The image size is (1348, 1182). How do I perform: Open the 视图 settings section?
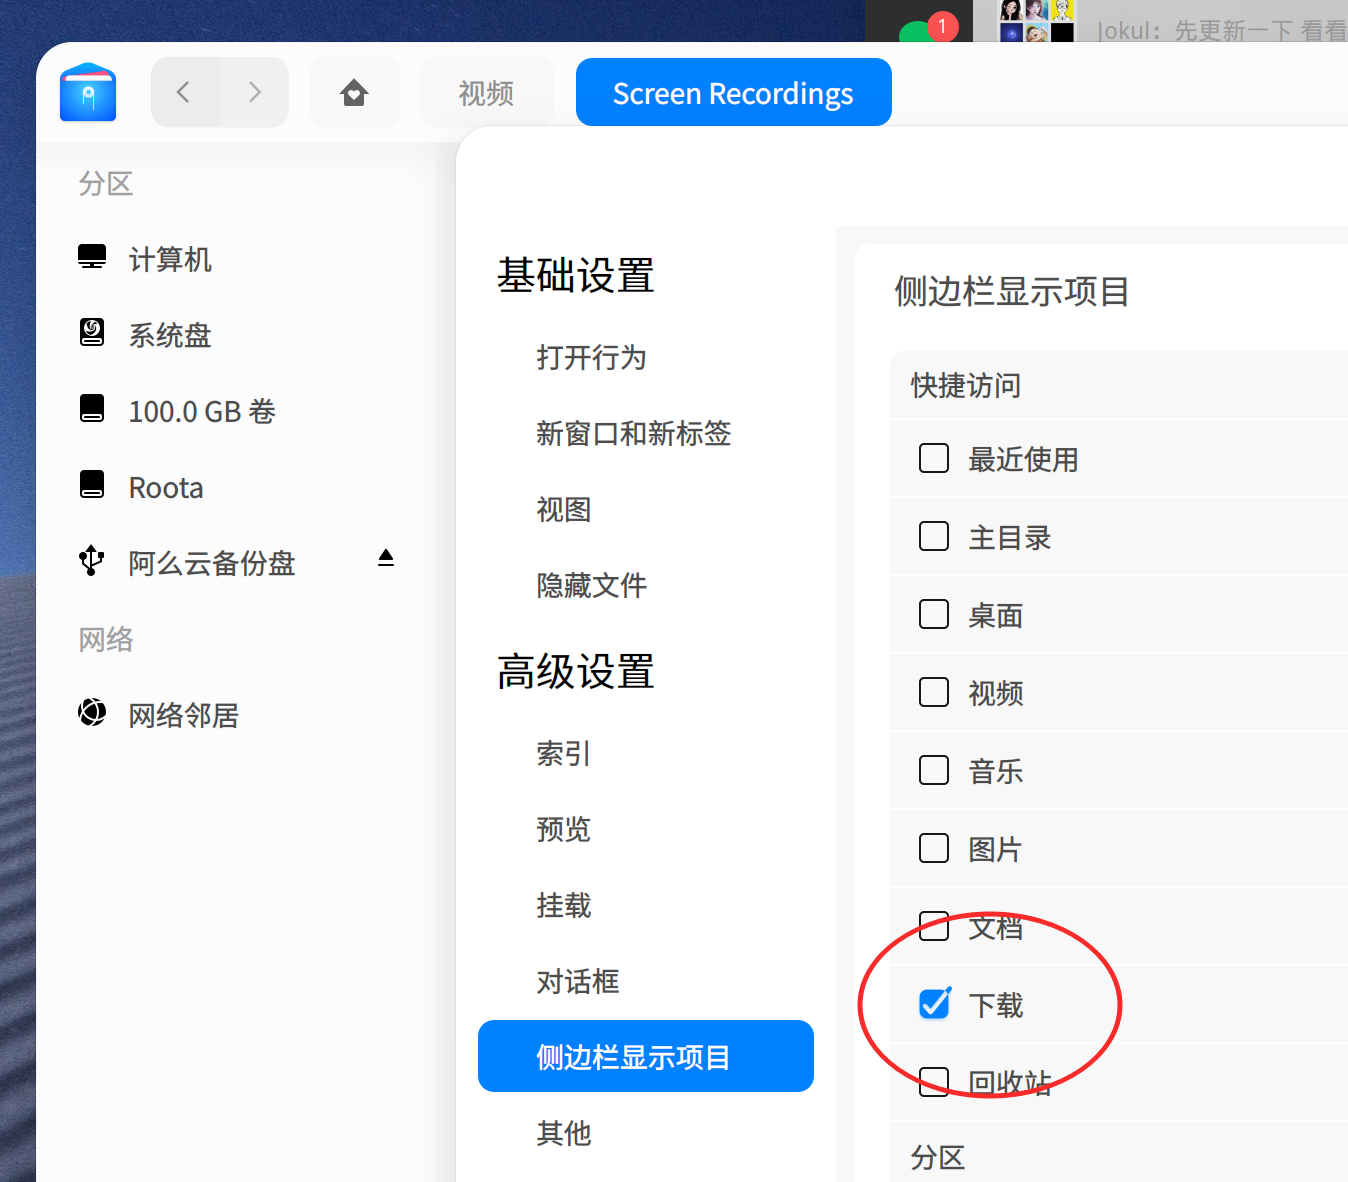point(564,509)
